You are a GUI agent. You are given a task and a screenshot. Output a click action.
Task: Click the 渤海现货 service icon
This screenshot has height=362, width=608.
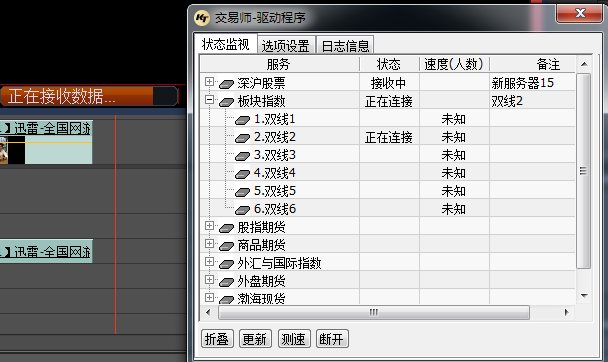pos(226,299)
